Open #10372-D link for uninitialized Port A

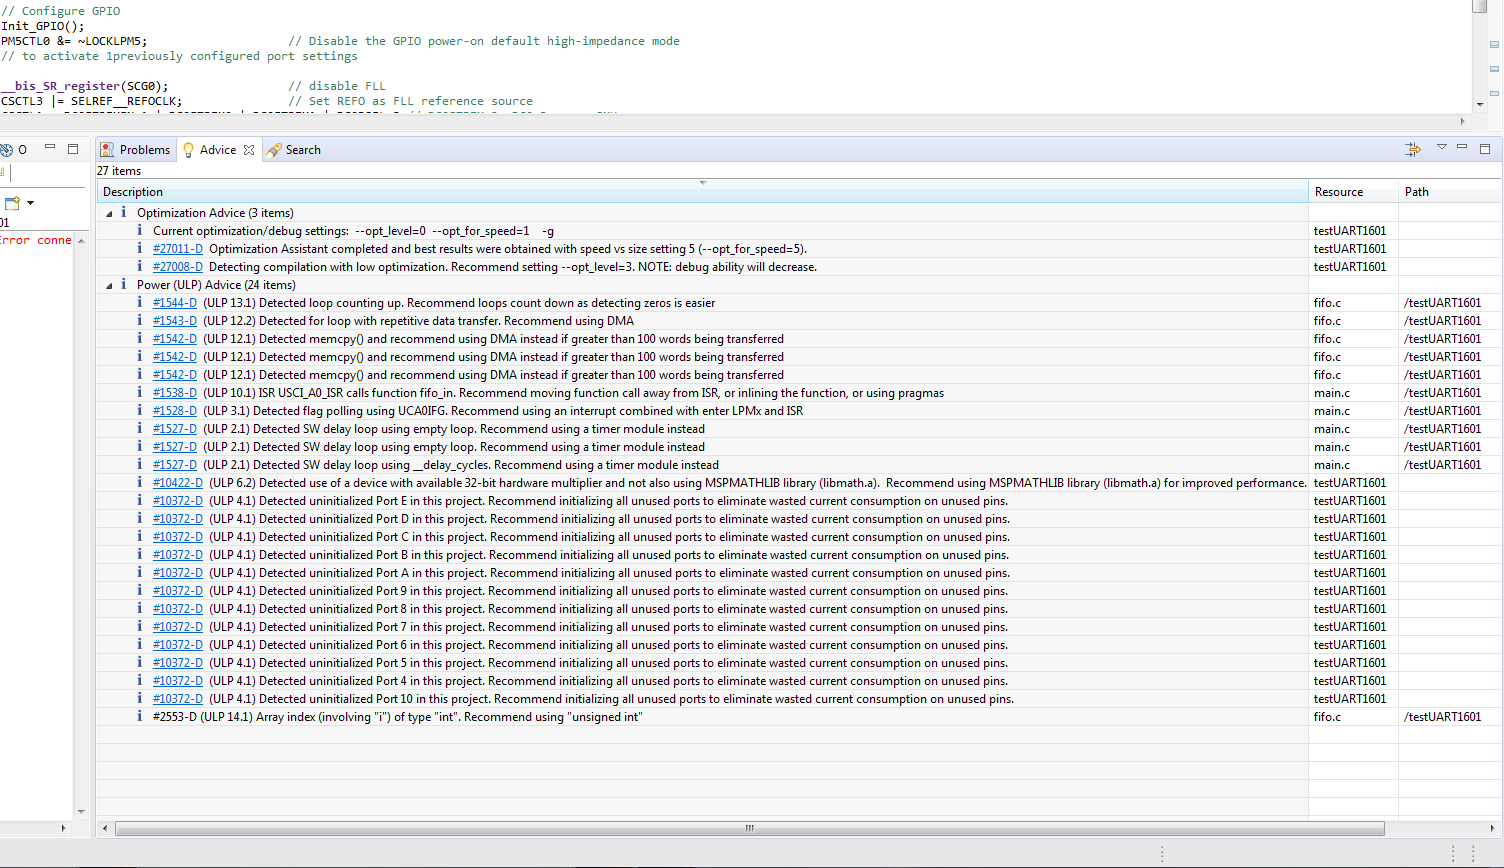178,573
